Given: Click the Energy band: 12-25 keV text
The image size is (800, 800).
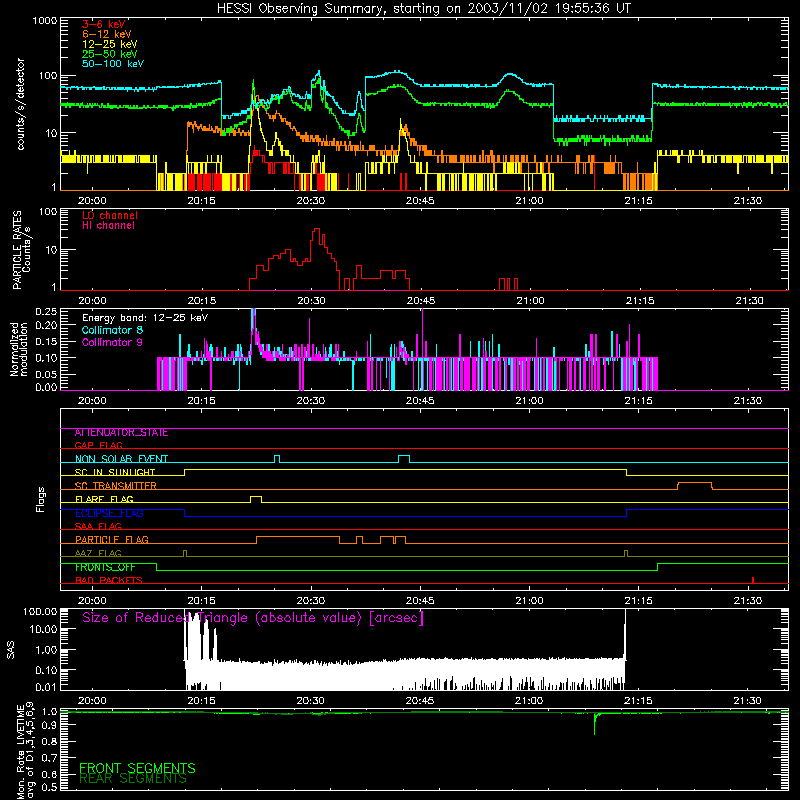Looking at the screenshot, I should pos(145,318).
